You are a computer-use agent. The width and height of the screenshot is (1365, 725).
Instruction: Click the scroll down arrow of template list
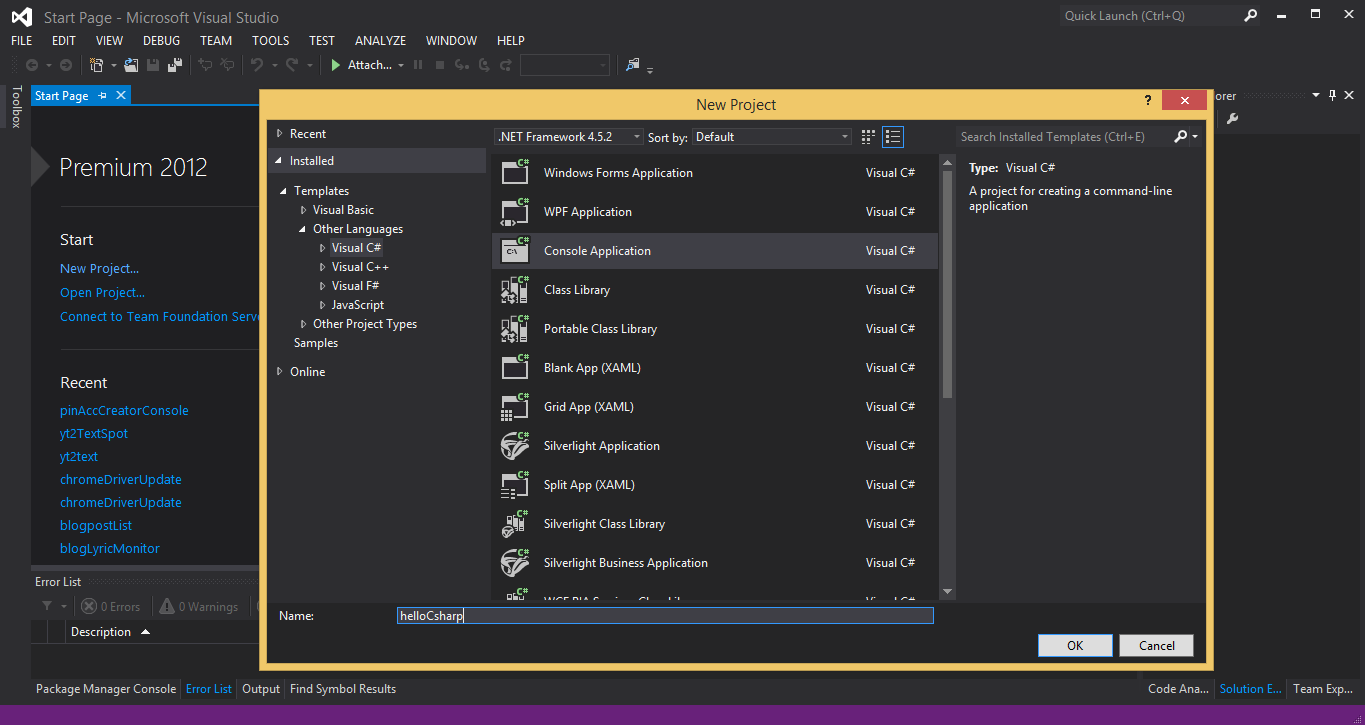(x=947, y=592)
